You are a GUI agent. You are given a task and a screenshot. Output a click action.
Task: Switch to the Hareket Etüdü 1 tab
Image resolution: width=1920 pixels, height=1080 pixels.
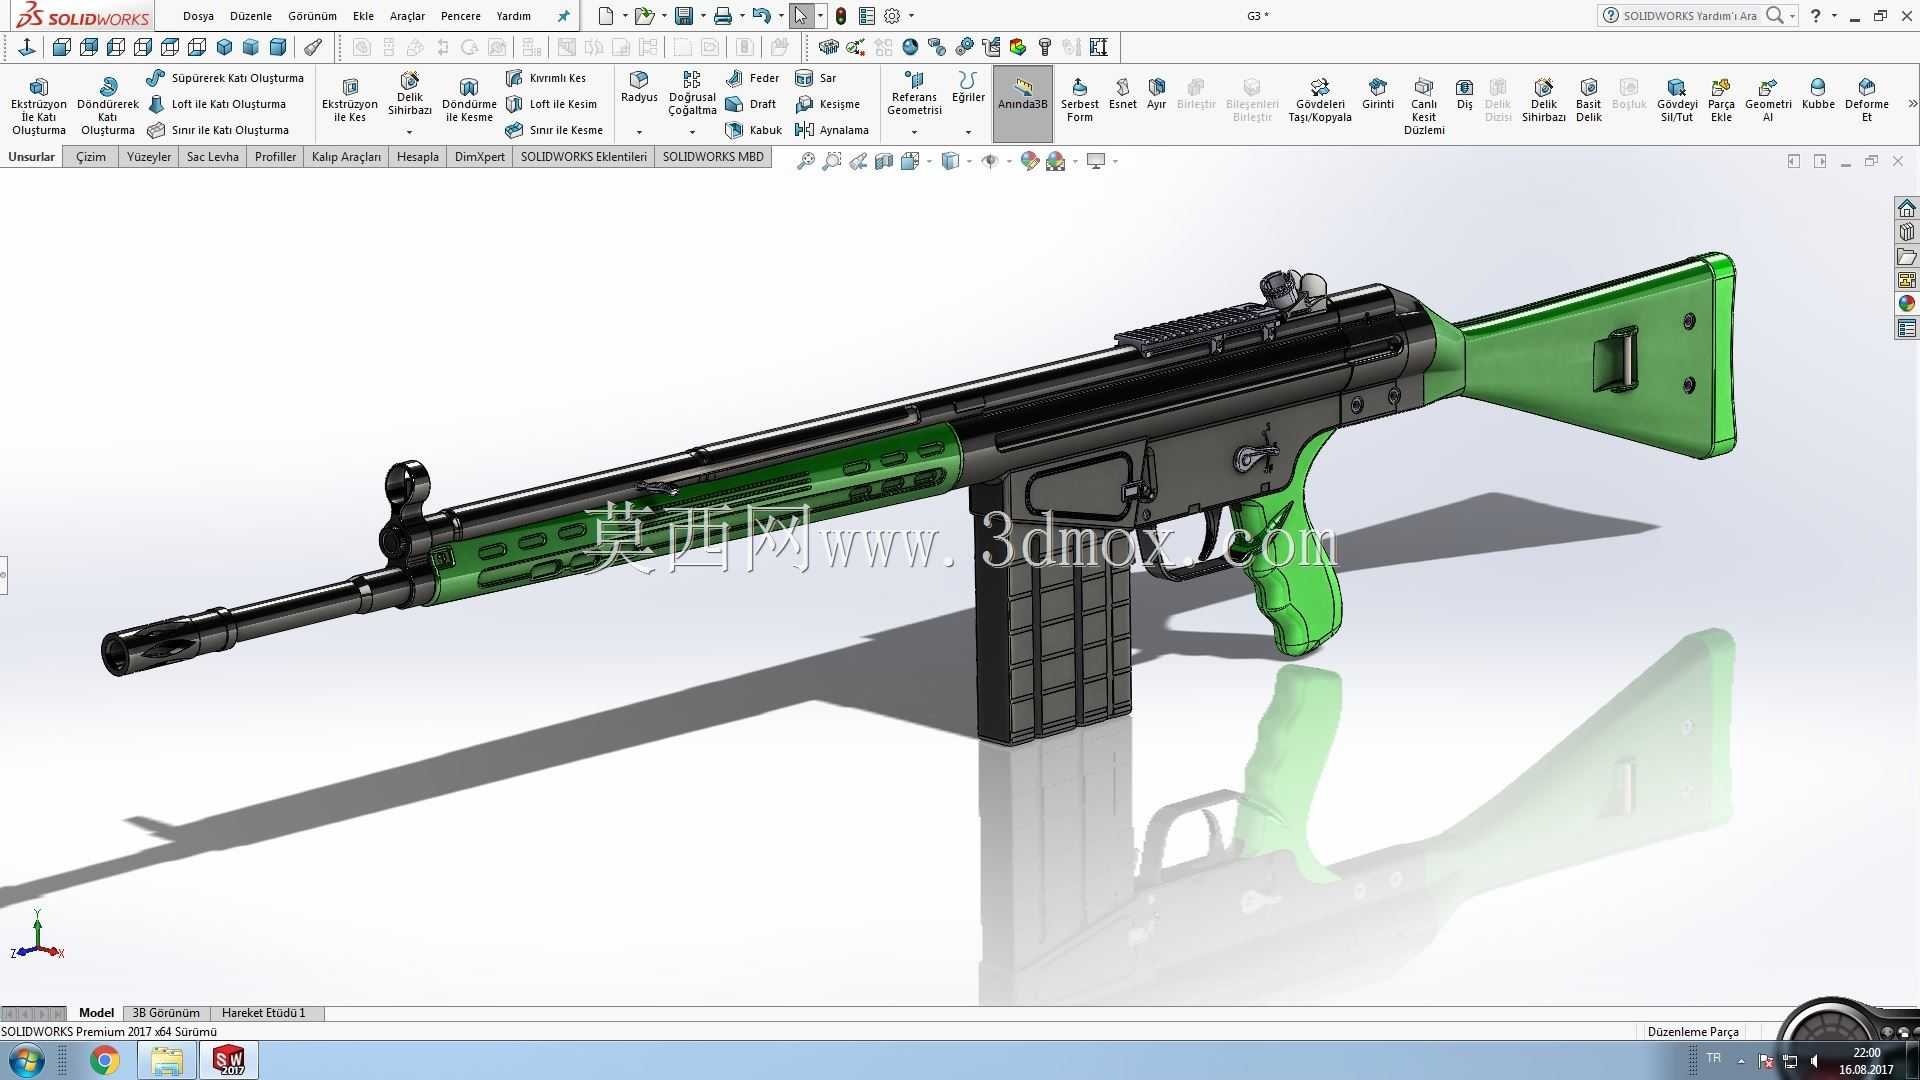coord(264,1013)
